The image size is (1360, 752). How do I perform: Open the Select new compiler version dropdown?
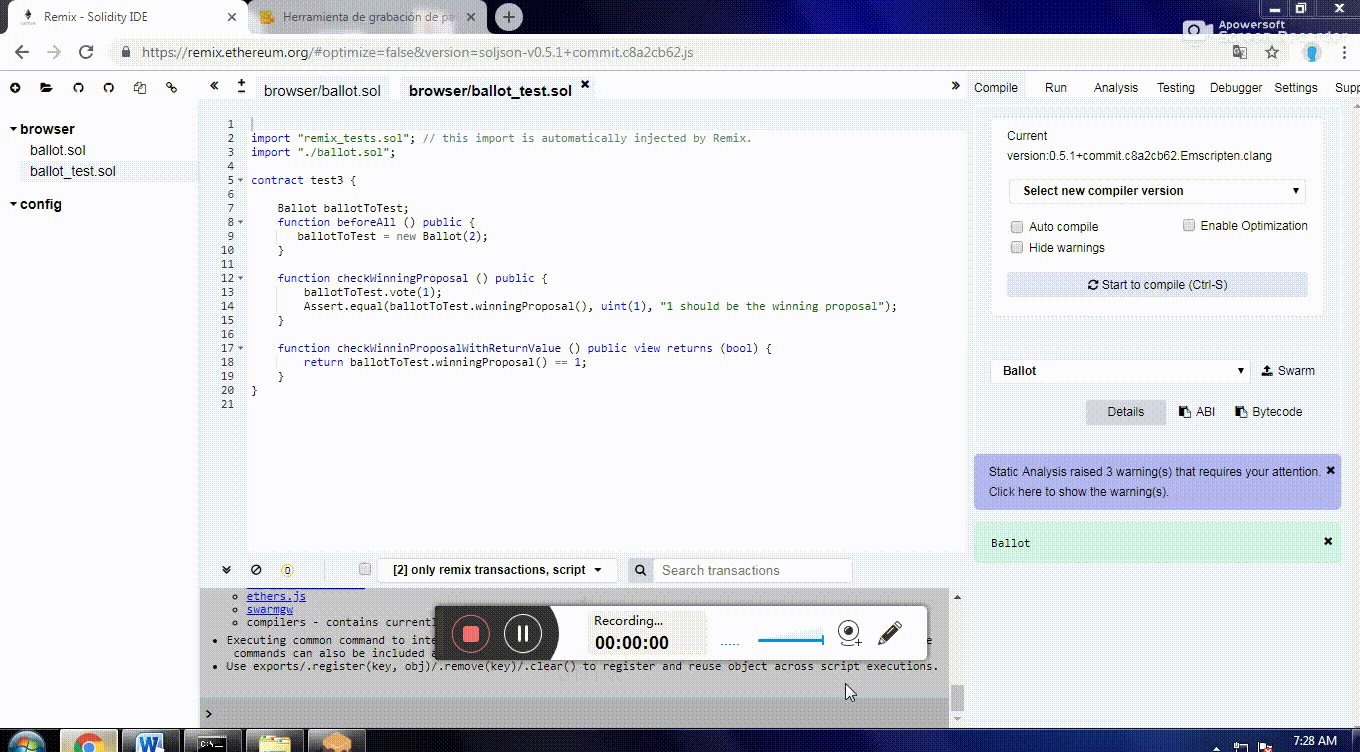click(1157, 191)
